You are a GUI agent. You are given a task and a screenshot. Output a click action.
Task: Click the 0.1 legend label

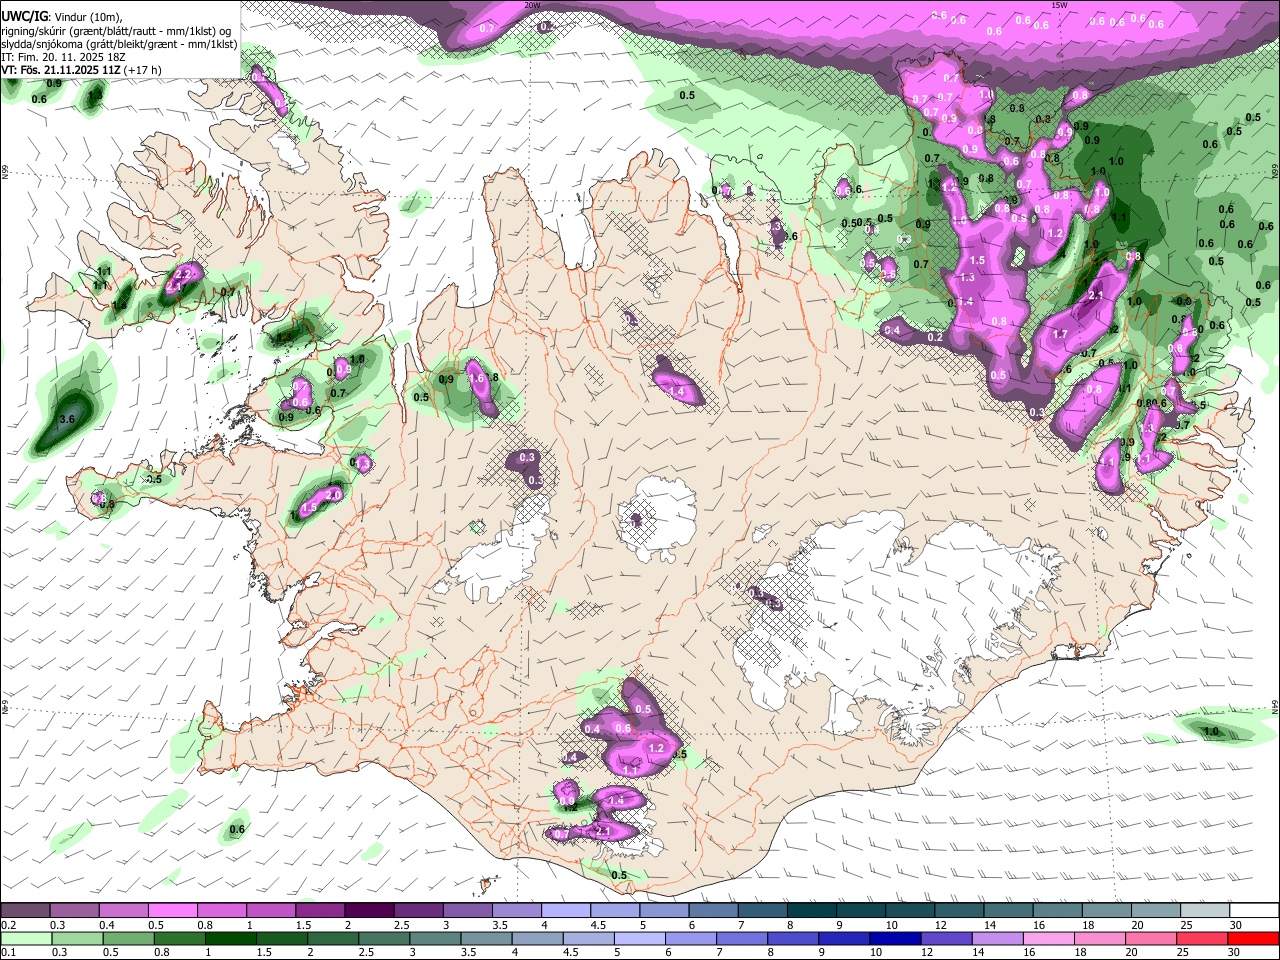click(9, 953)
